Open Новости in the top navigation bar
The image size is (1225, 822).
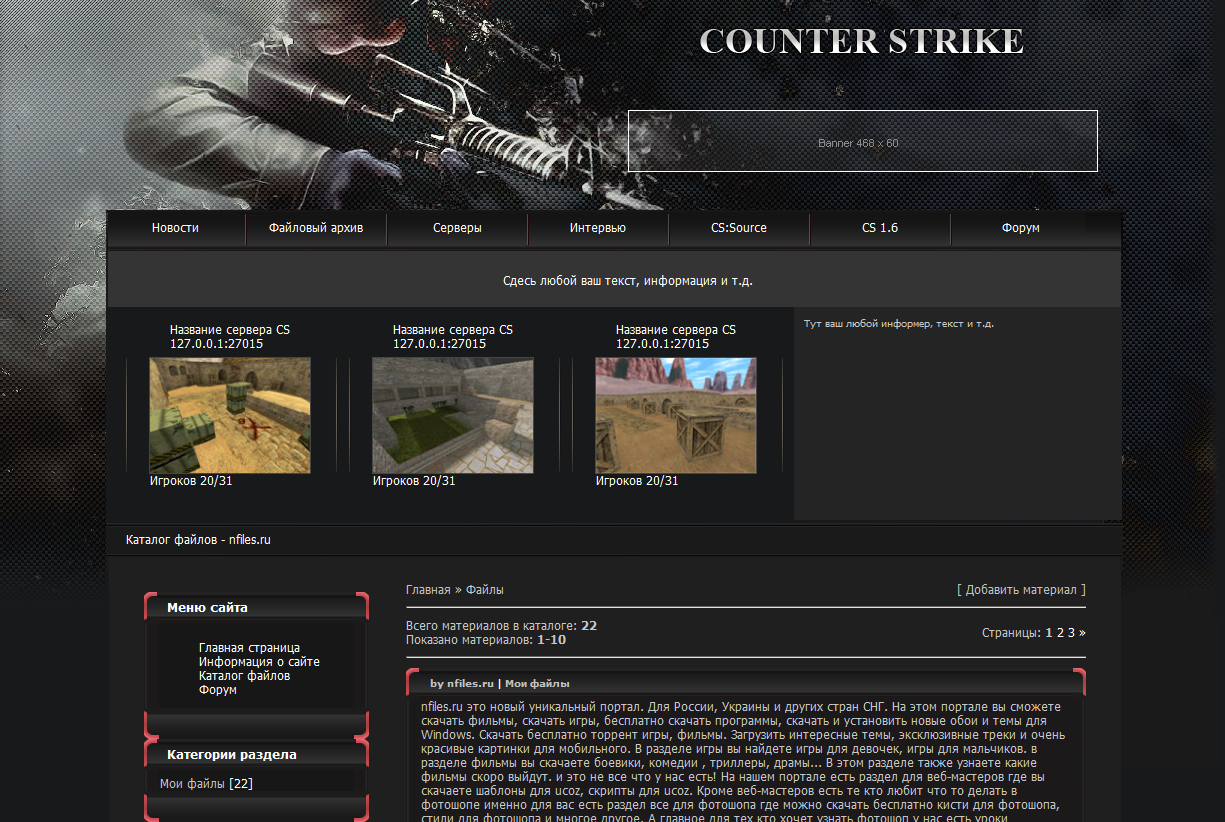pos(175,228)
